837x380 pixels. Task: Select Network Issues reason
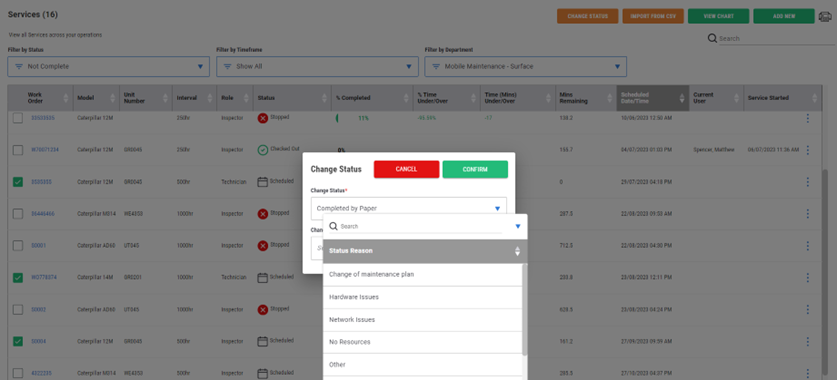point(422,320)
